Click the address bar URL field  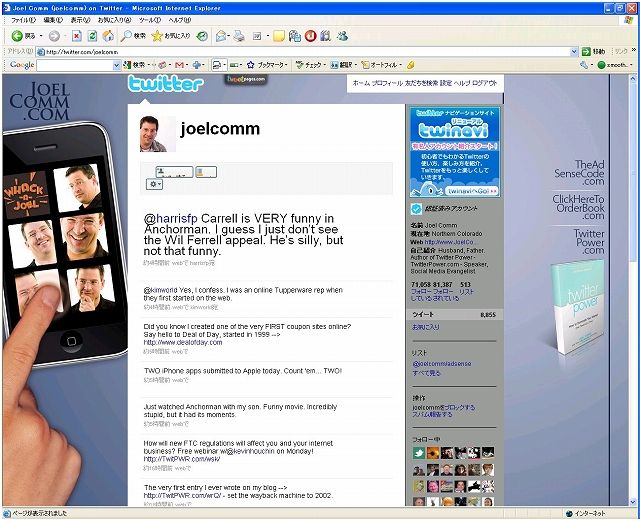point(304,52)
